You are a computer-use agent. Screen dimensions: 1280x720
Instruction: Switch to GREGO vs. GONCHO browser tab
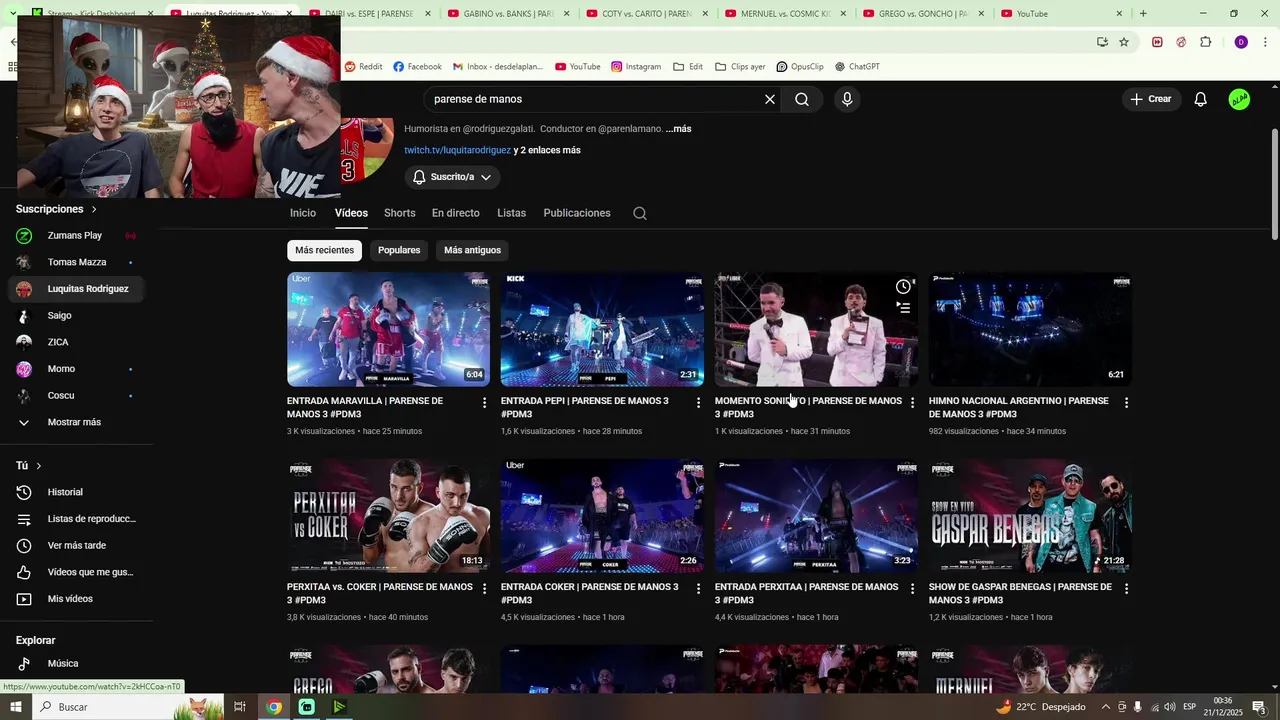pos(923,14)
